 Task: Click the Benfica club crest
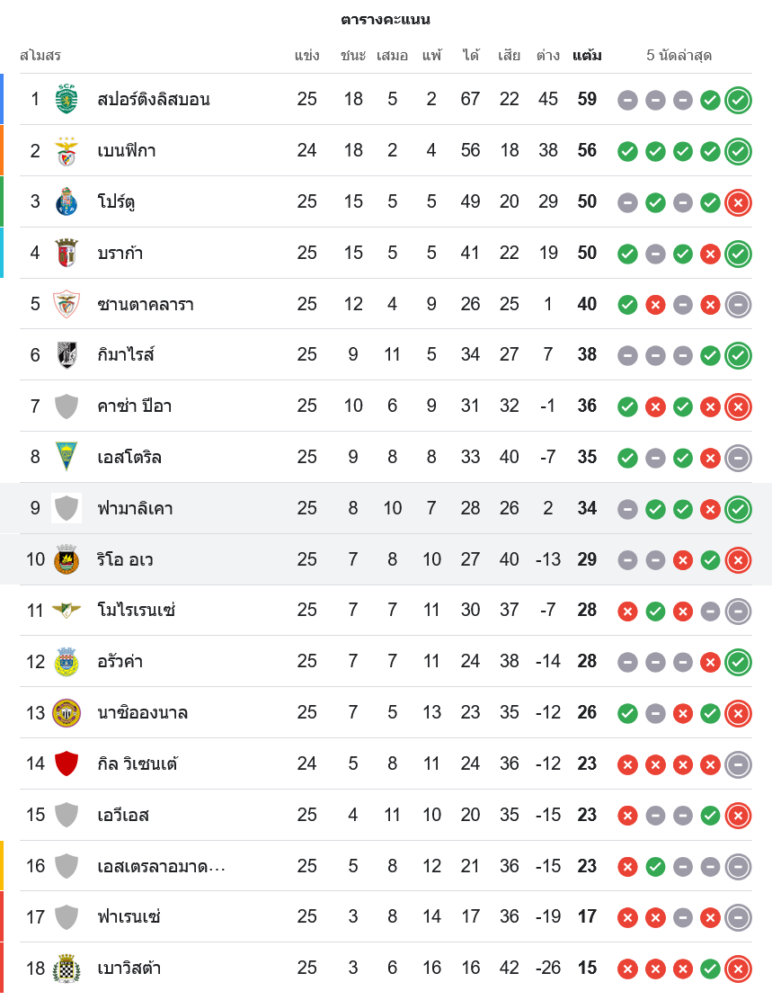pos(66,150)
